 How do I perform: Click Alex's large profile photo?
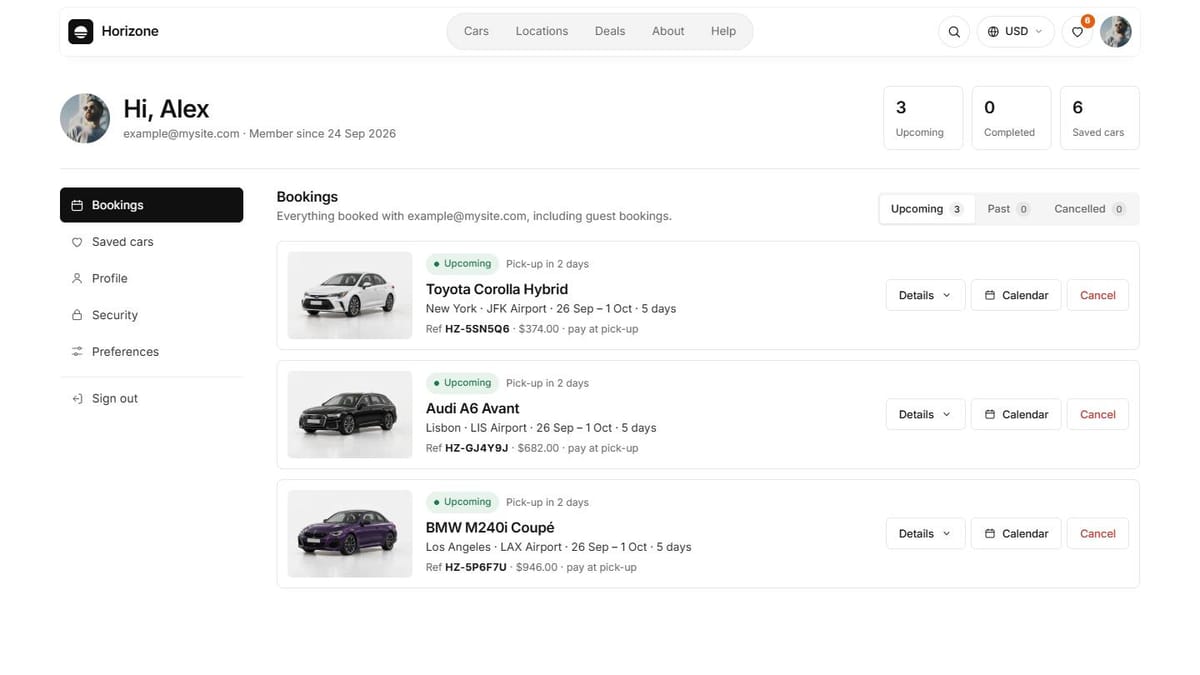(85, 118)
